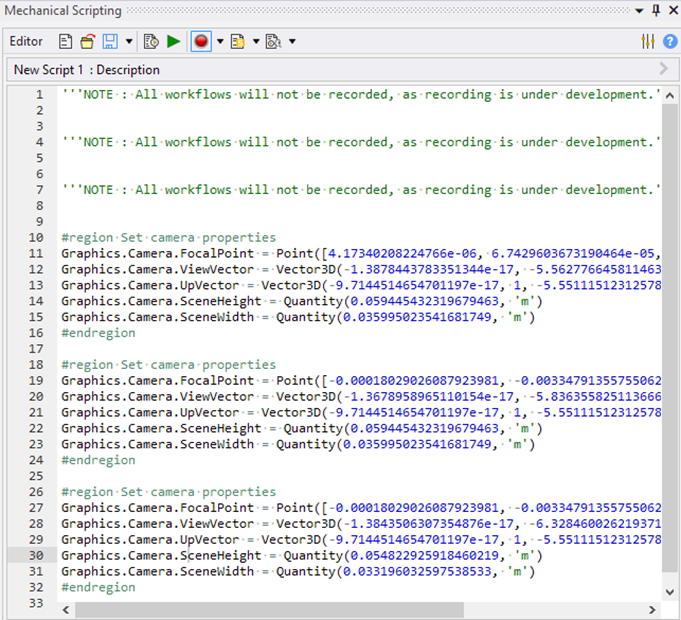
Task: Open the button editor dropdown arrow
Action: tap(291, 41)
